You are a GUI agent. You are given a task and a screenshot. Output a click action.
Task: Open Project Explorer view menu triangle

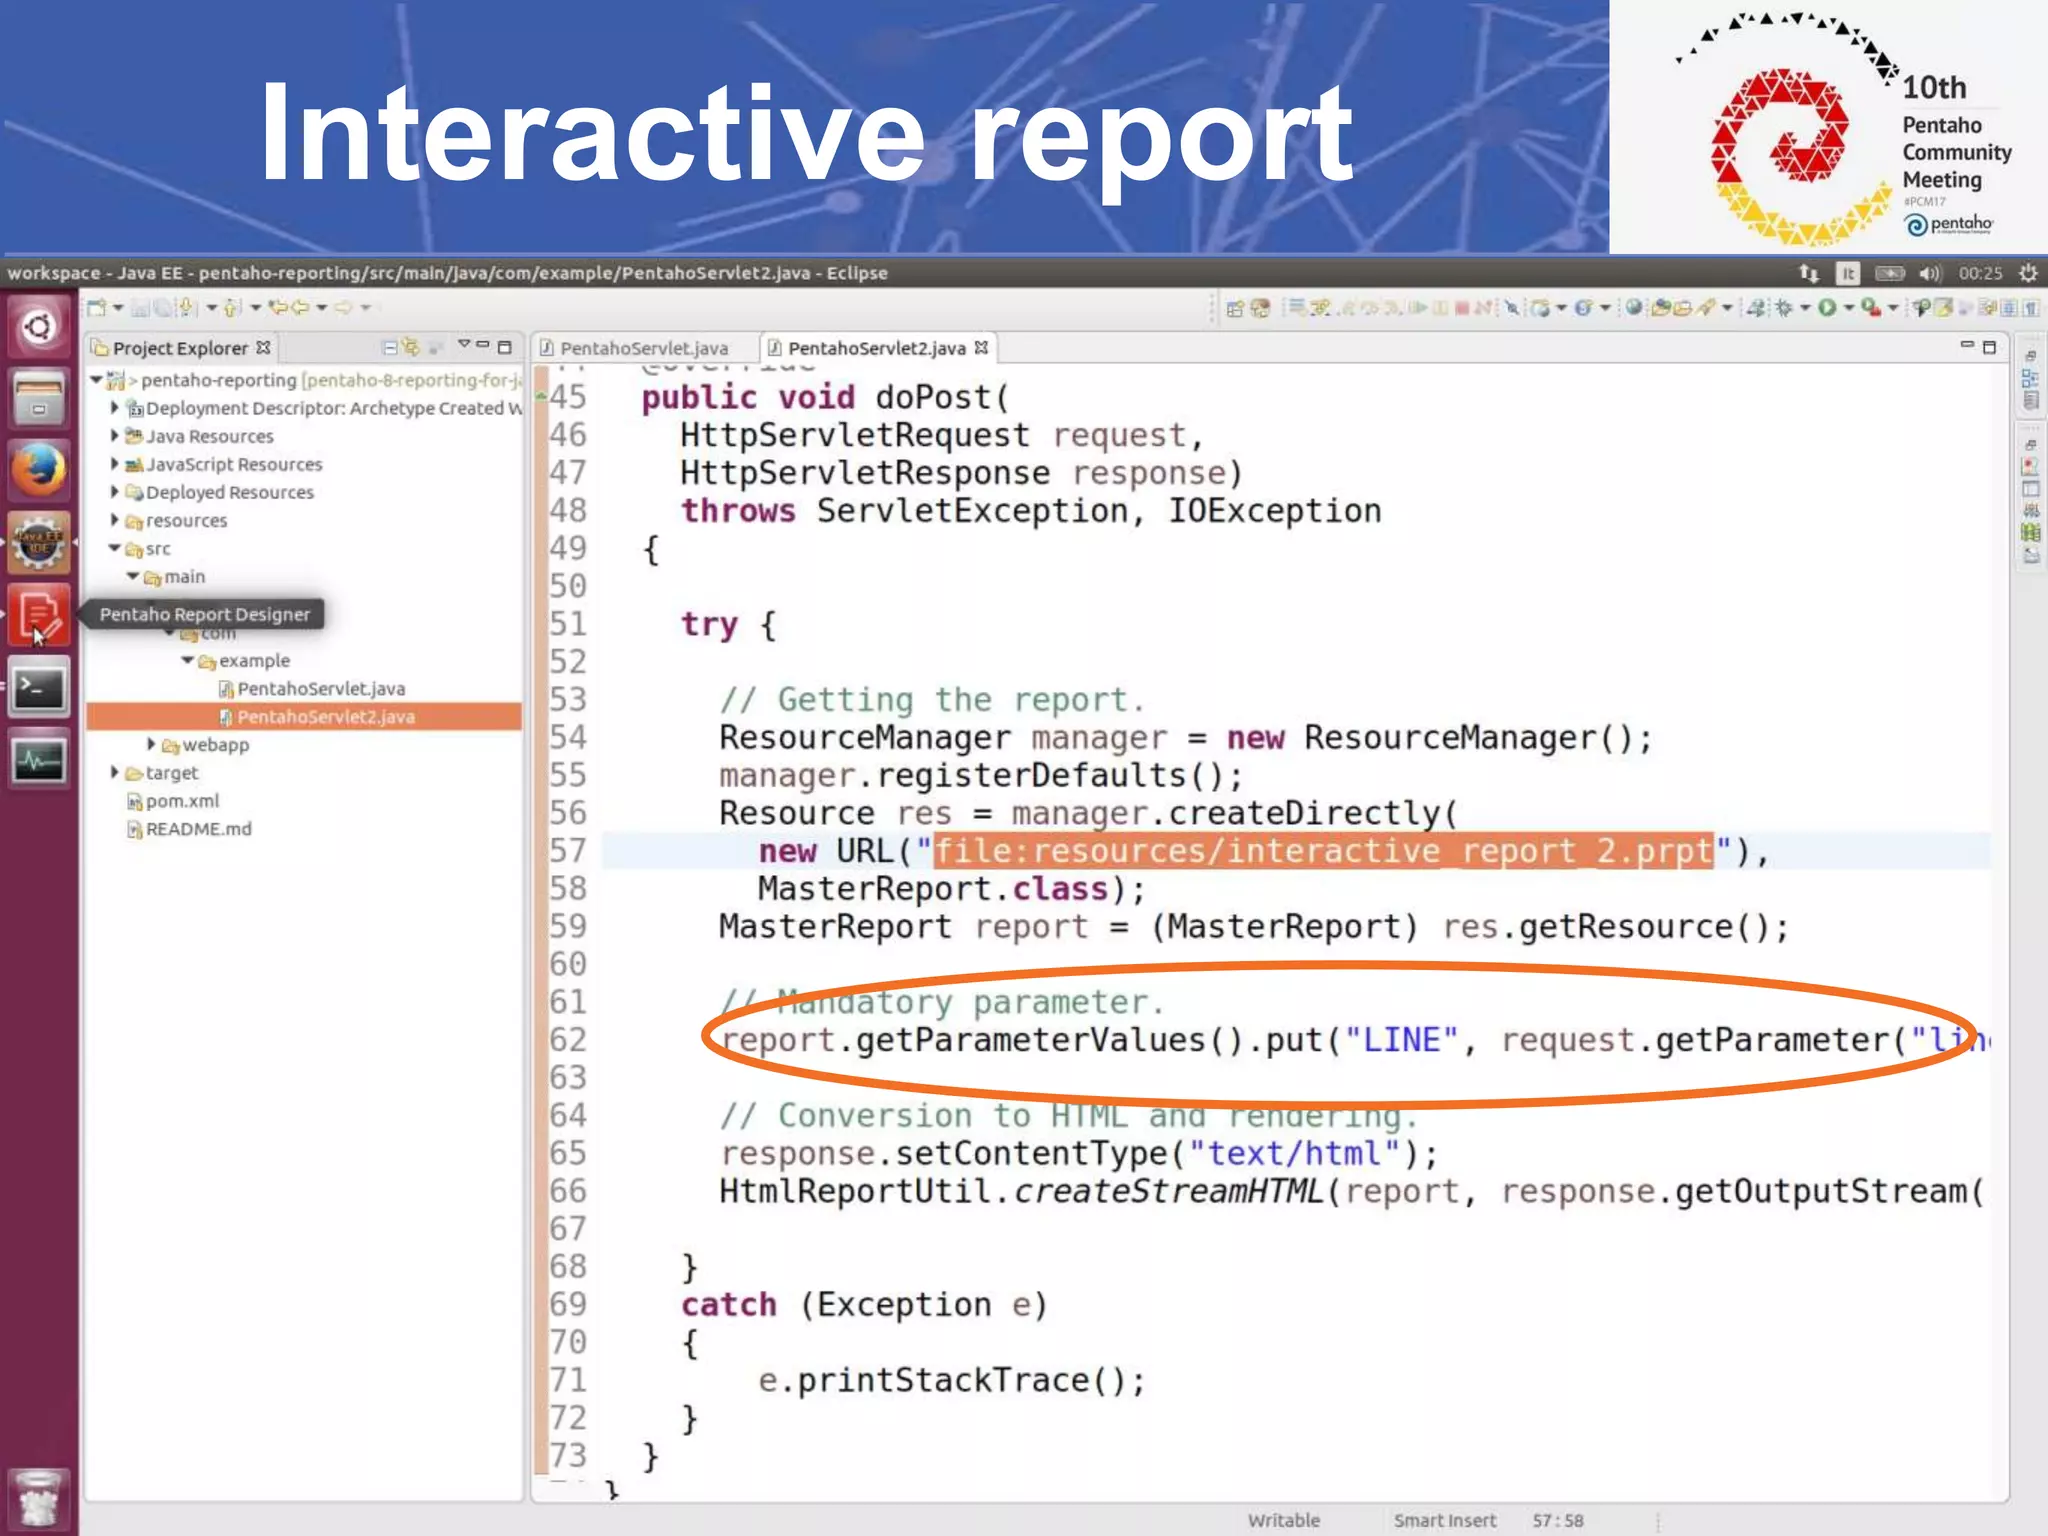click(x=464, y=344)
